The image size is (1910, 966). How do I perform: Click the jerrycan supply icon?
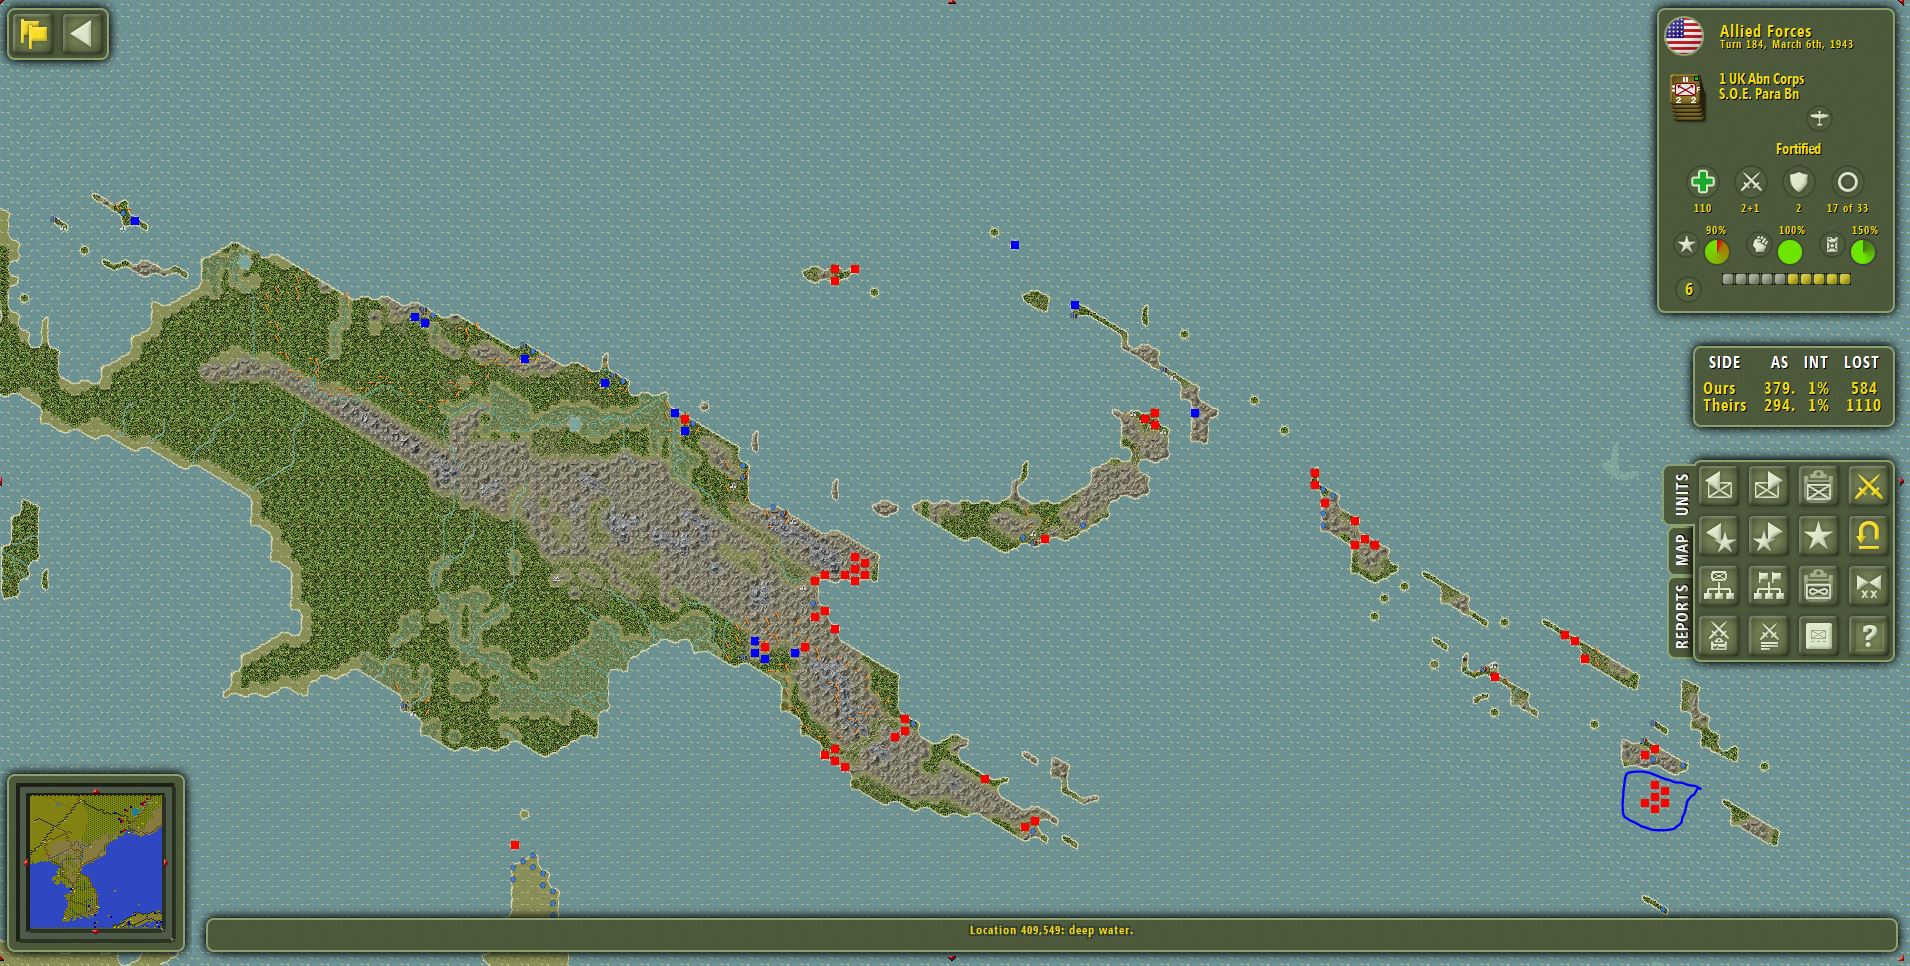click(x=1832, y=244)
